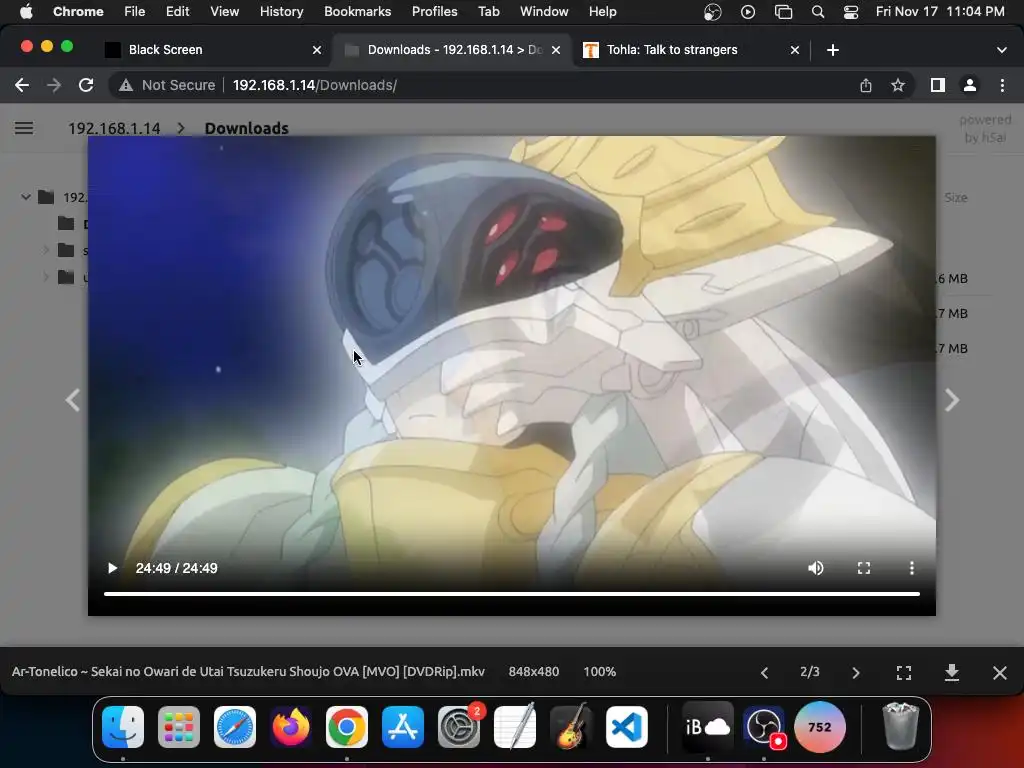Click the Downloads breadcrumb

point(247,128)
